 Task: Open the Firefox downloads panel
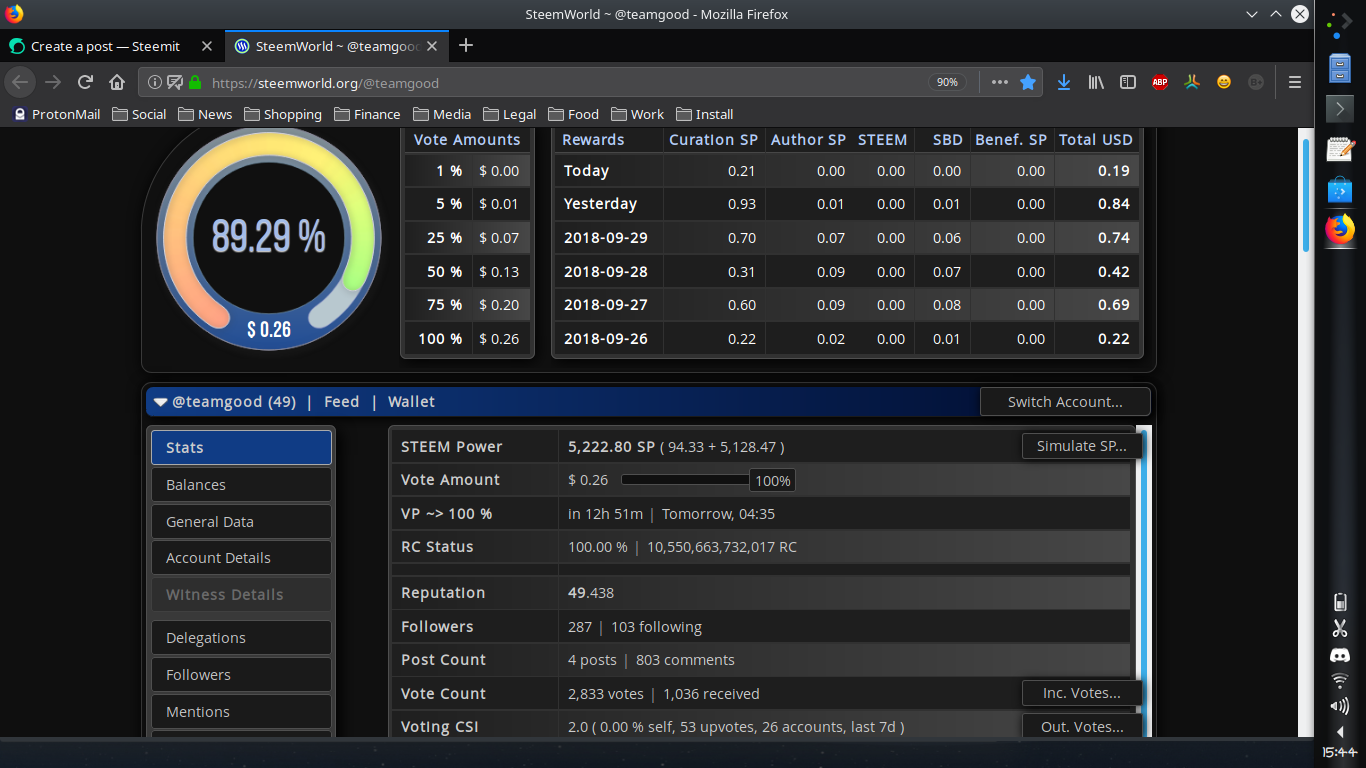[x=1064, y=83]
